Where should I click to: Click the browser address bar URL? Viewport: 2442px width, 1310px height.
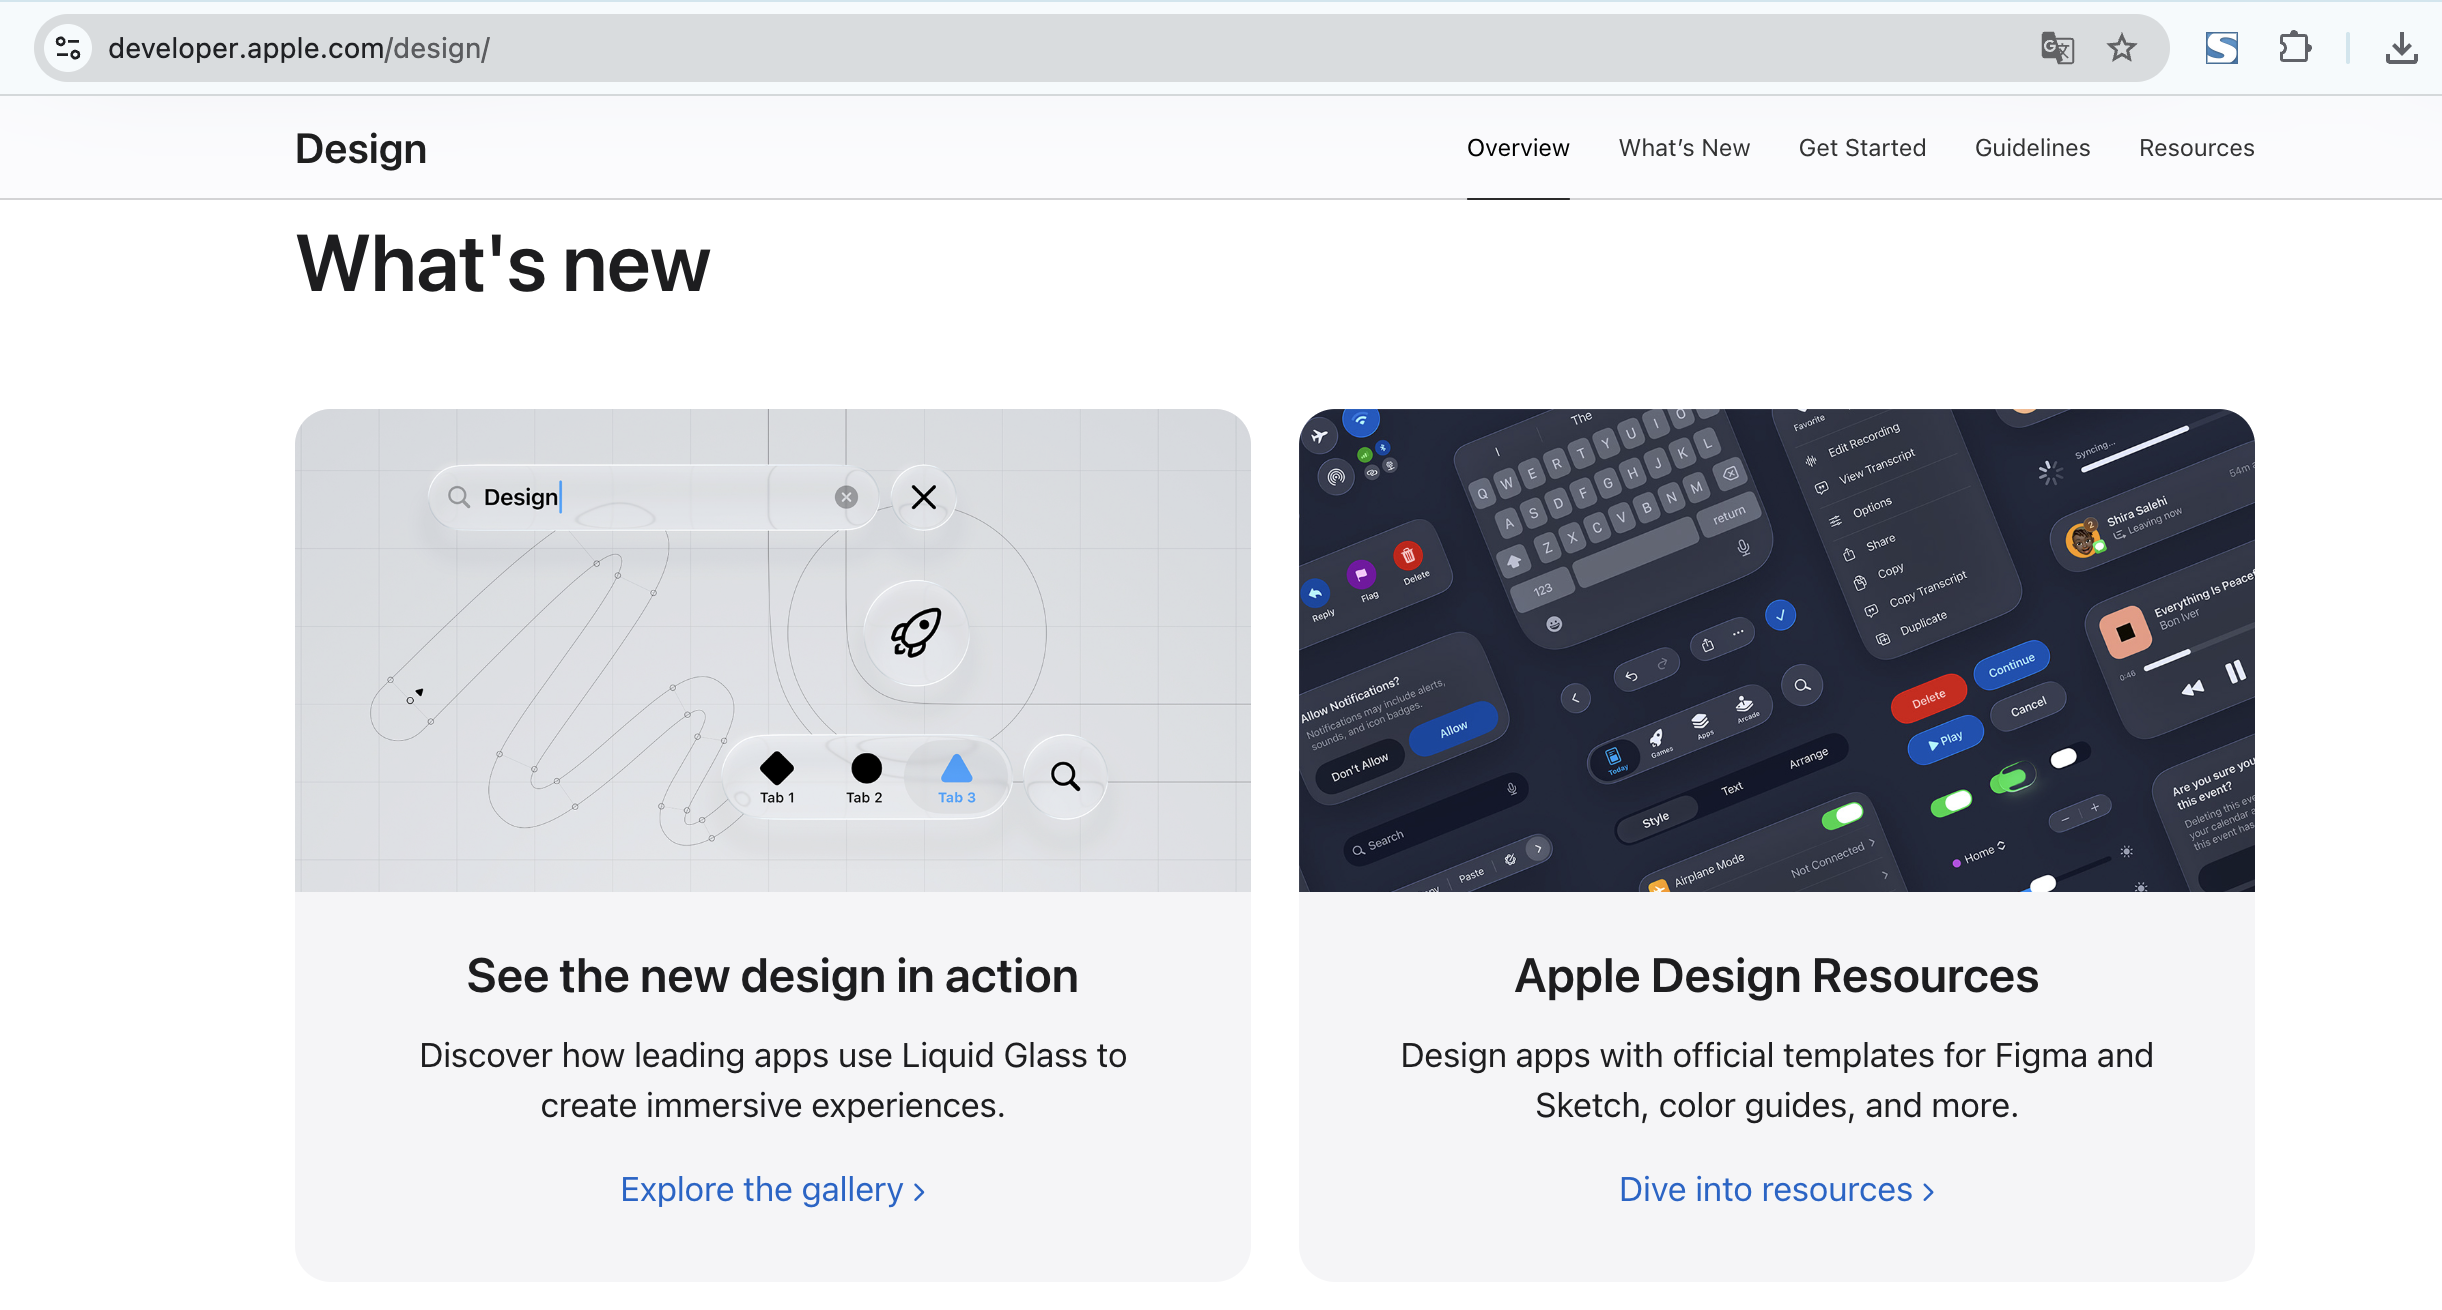[x=298, y=48]
